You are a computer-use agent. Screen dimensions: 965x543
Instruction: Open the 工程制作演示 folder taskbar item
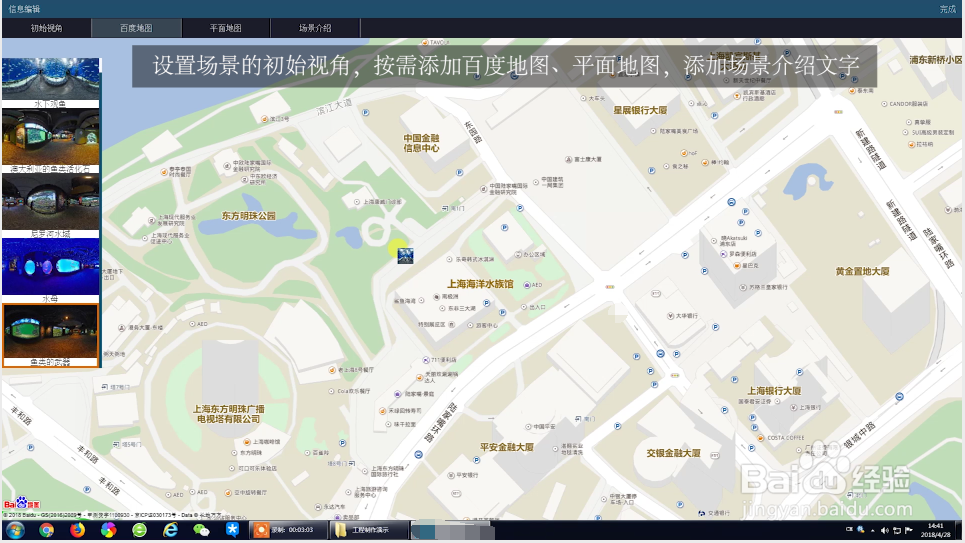tap(370, 530)
